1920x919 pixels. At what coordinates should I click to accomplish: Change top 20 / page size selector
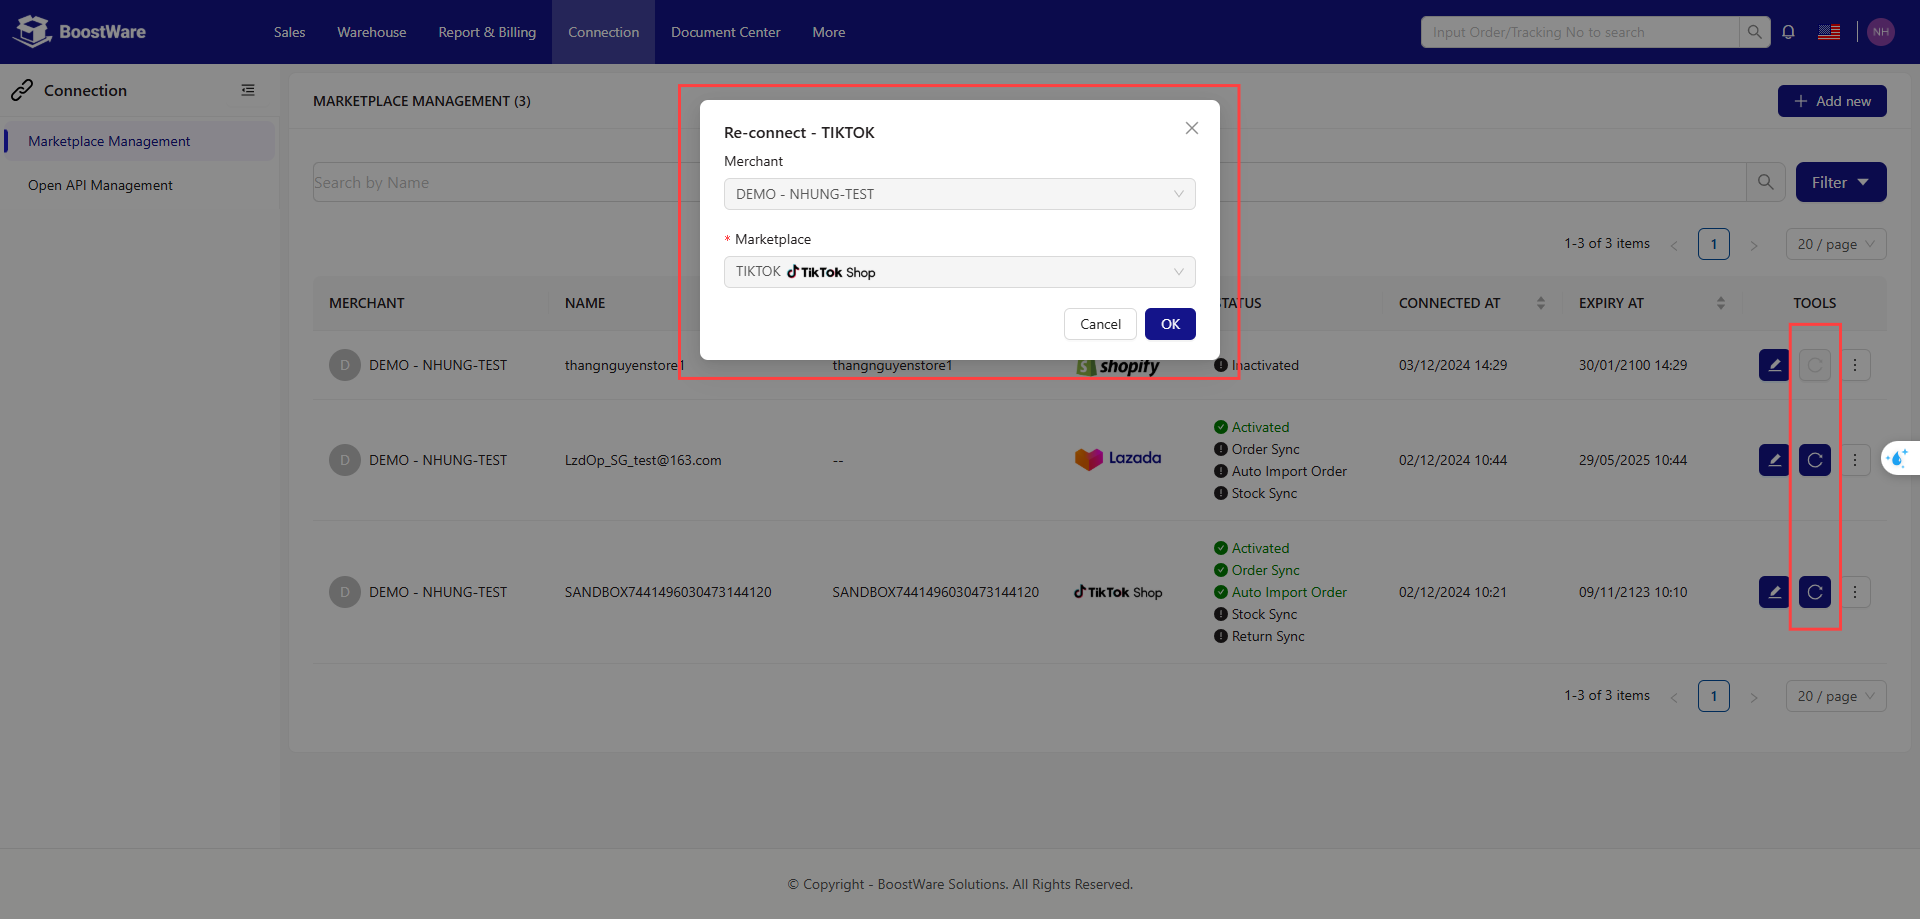pyautogui.click(x=1836, y=244)
